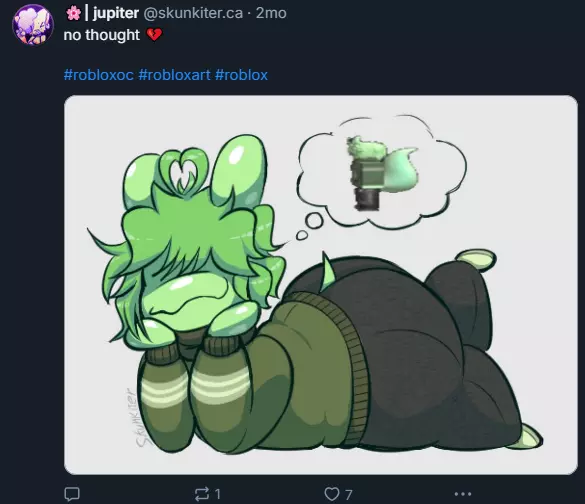Repost this post using the arrows icon
Viewport: 585px width, 504px height.
click(x=202, y=494)
